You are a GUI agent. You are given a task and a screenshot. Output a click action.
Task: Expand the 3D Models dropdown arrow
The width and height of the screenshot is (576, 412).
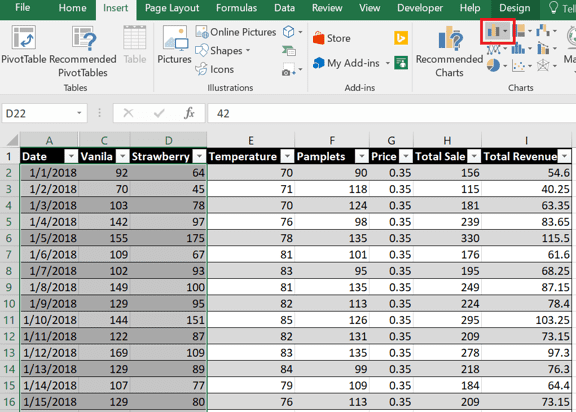point(300,32)
